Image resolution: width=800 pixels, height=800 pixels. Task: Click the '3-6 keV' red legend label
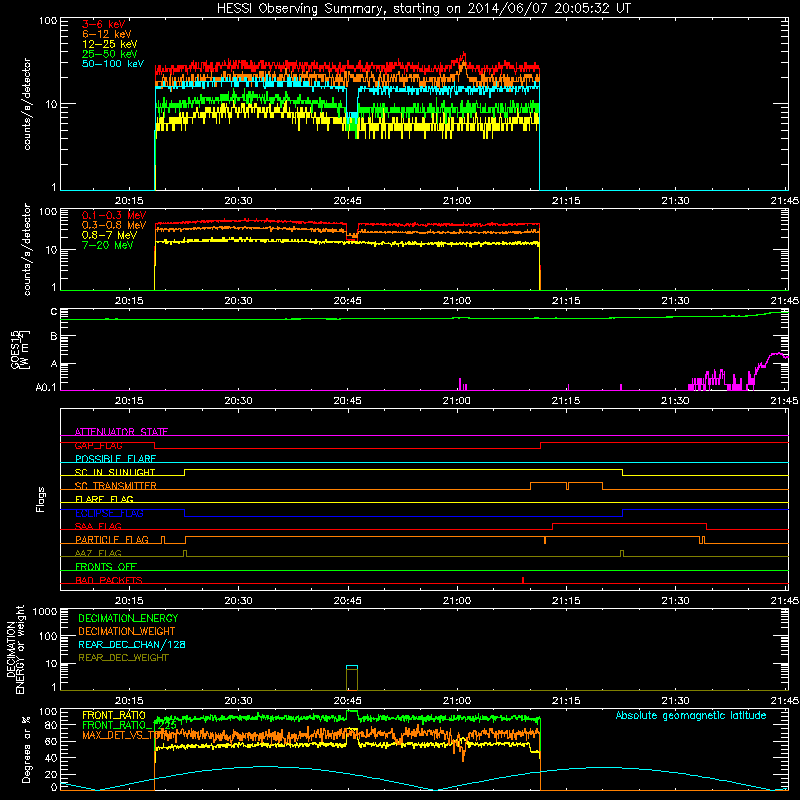pos(104,24)
